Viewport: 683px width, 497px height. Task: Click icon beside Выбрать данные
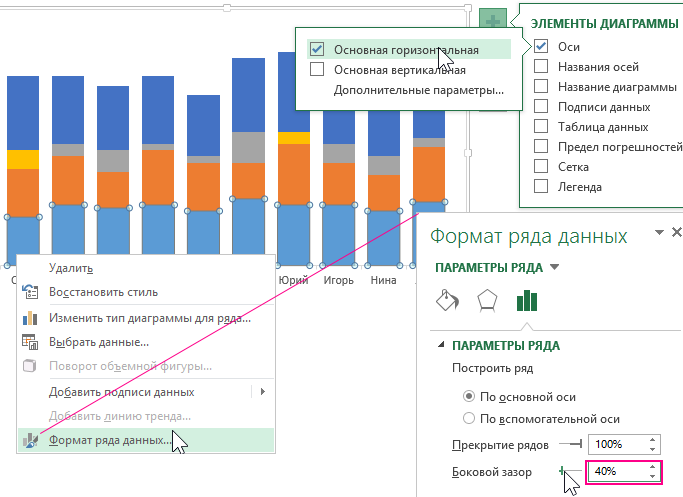pyautogui.click(x=30, y=342)
